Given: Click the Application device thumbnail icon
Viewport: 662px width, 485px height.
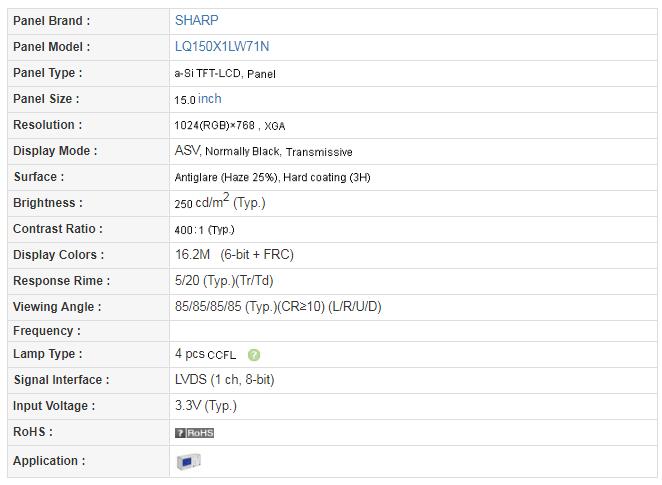Looking at the screenshot, I should click(x=189, y=461).
